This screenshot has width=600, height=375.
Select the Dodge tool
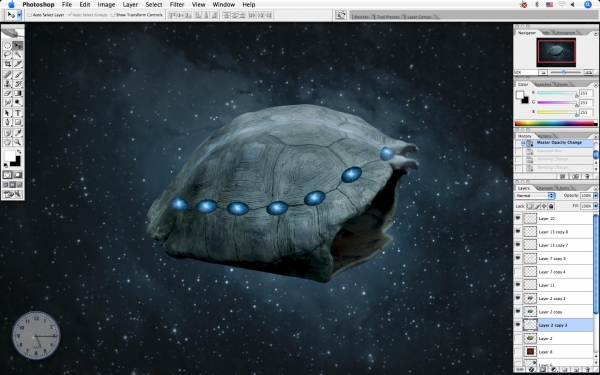click(x=18, y=102)
